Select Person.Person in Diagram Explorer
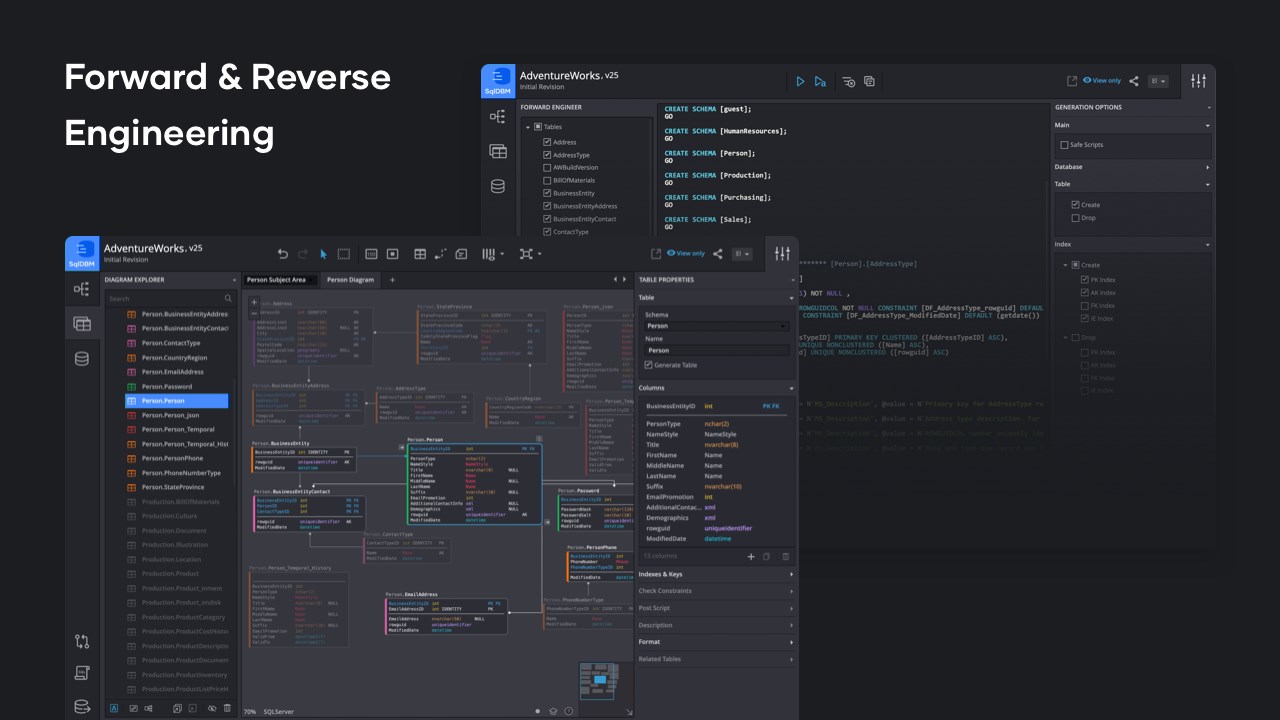Viewport: 1280px width, 720px height. (x=177, y=401)
